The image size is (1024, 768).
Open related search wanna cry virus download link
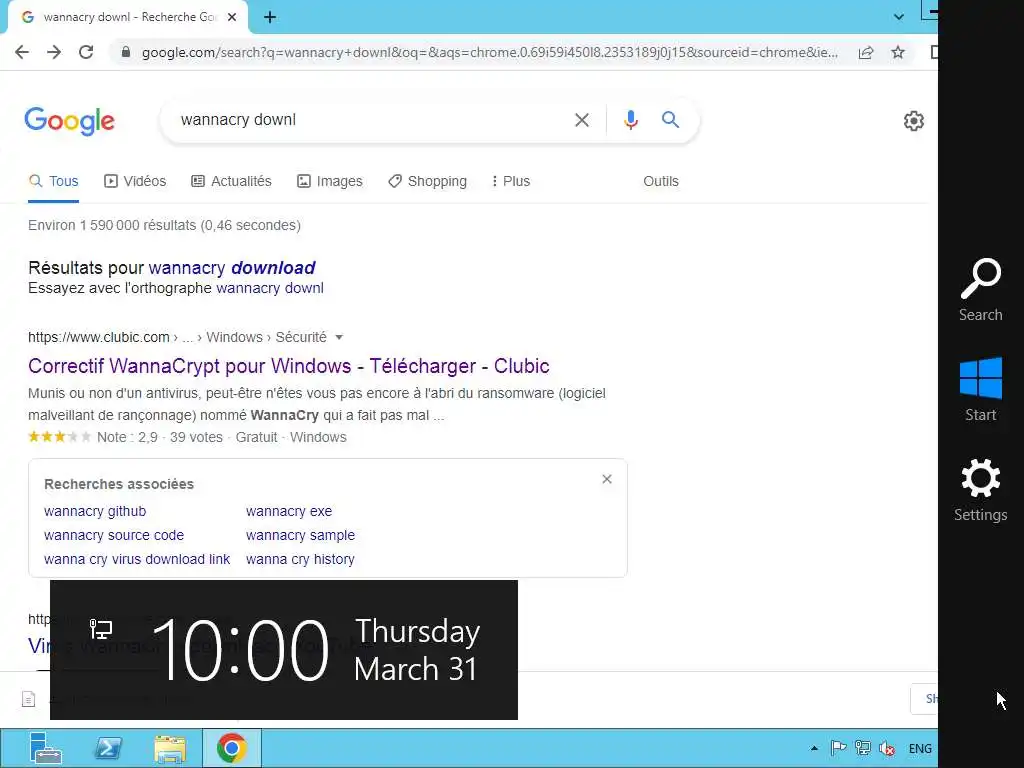click(x=137, y=560)
